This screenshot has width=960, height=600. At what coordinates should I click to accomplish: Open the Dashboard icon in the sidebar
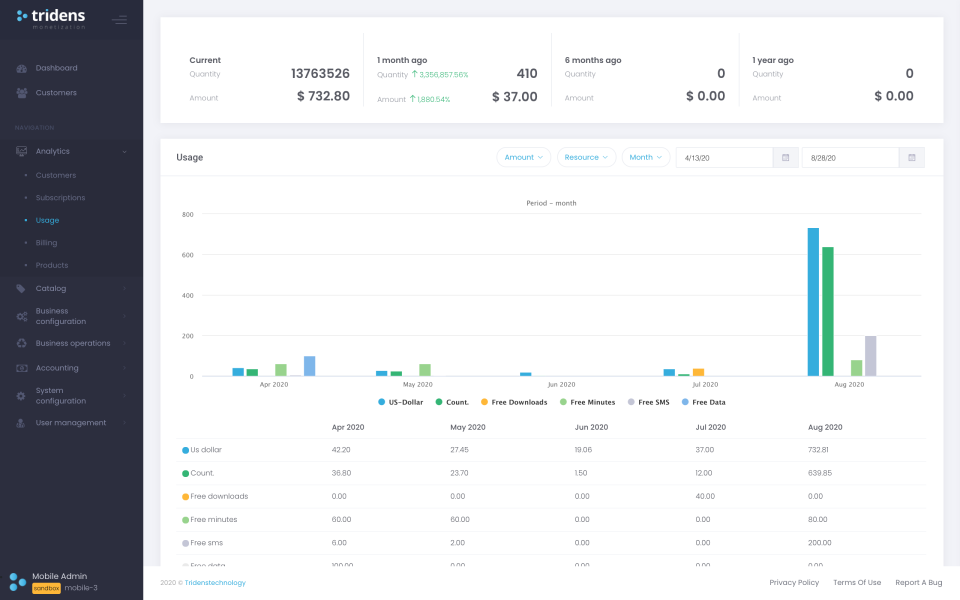(x=22, y=68)
